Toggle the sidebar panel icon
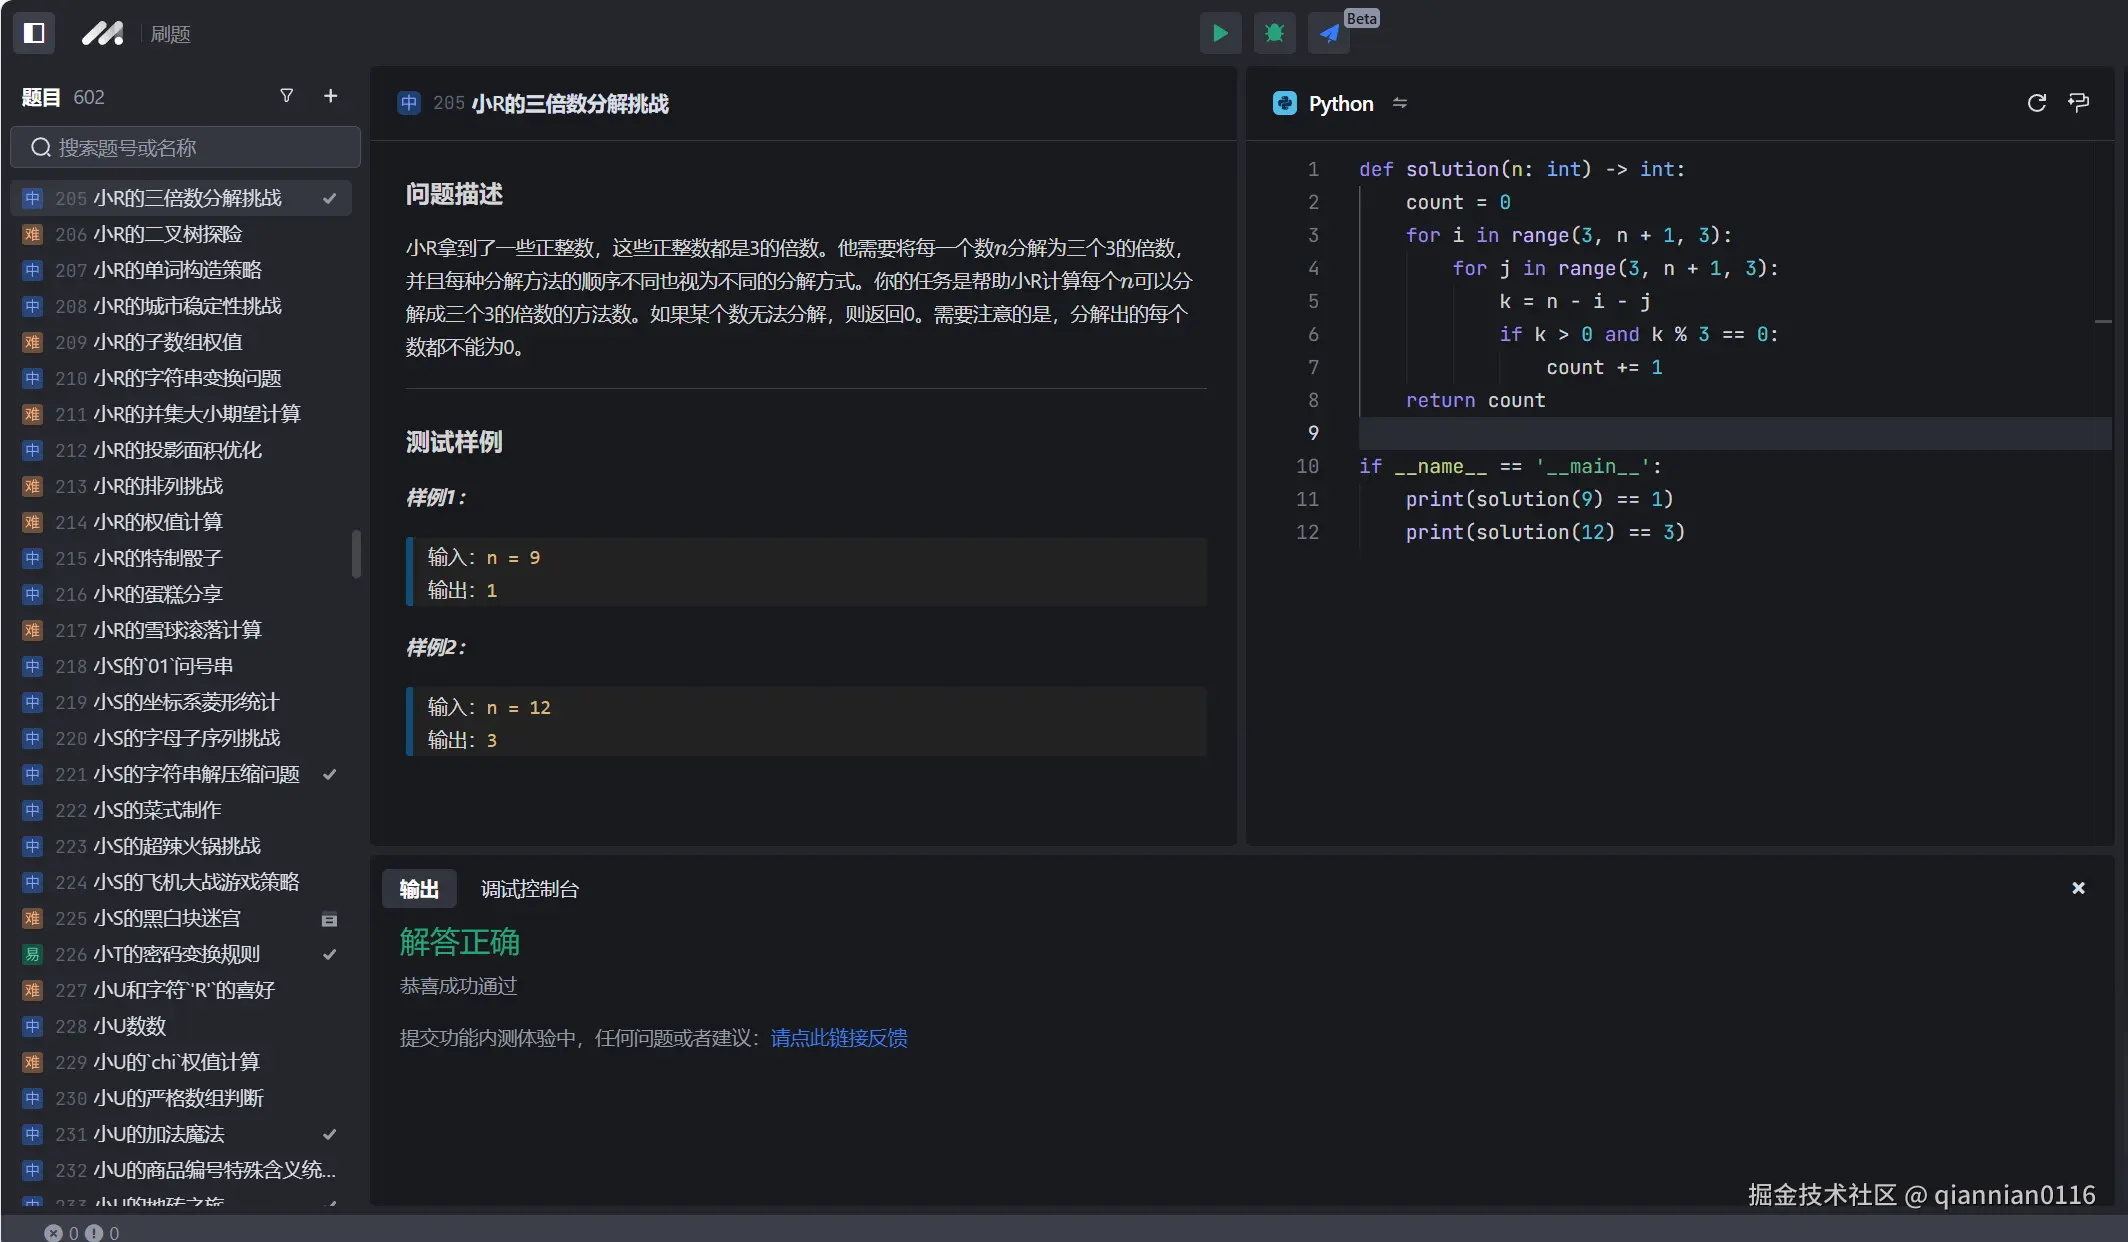Viewport: 2128px width, 1242px height. click(x=34, y=33)
